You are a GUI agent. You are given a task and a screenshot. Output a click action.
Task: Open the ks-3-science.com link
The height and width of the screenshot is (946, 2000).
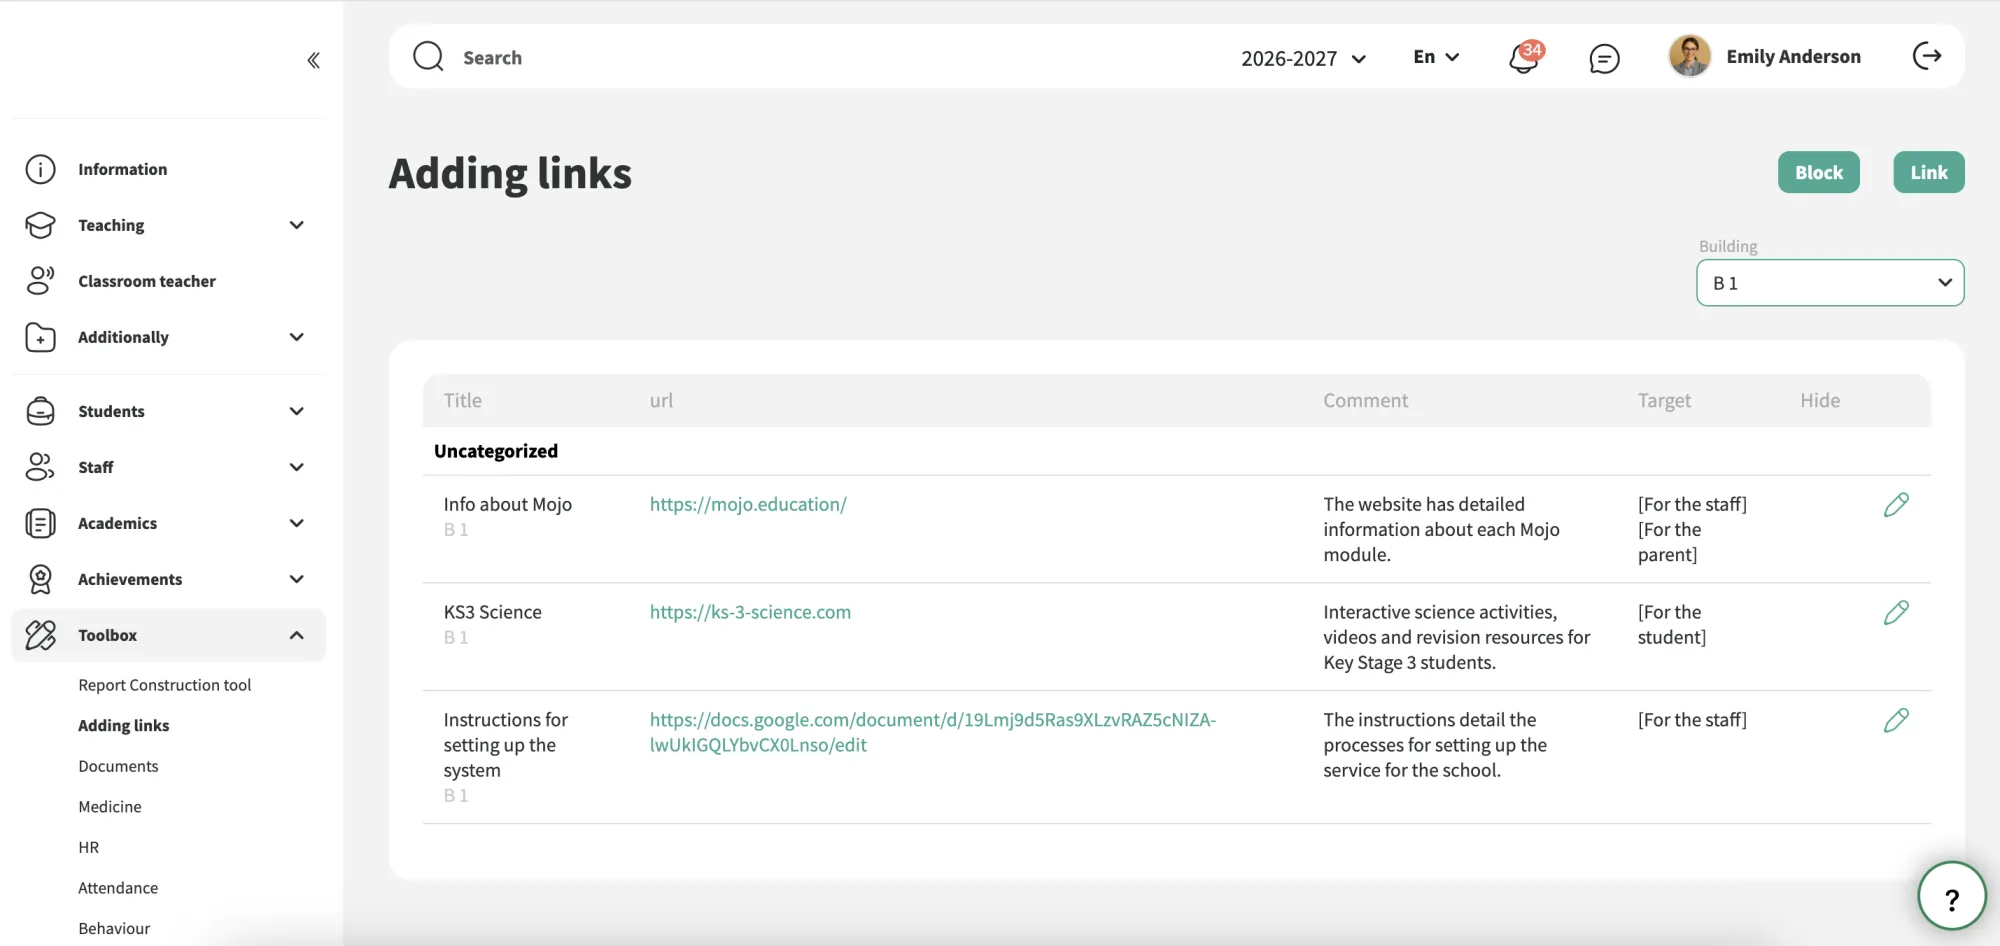(x=750, y=613)
